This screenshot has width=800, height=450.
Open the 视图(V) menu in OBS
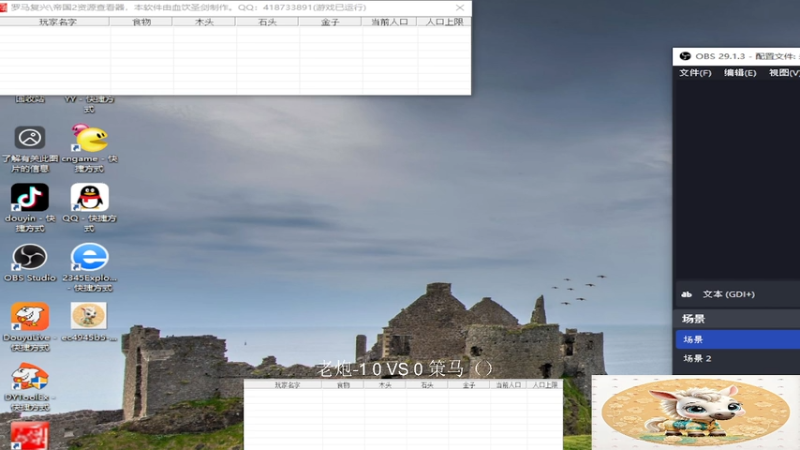click(x=784, y=73)
